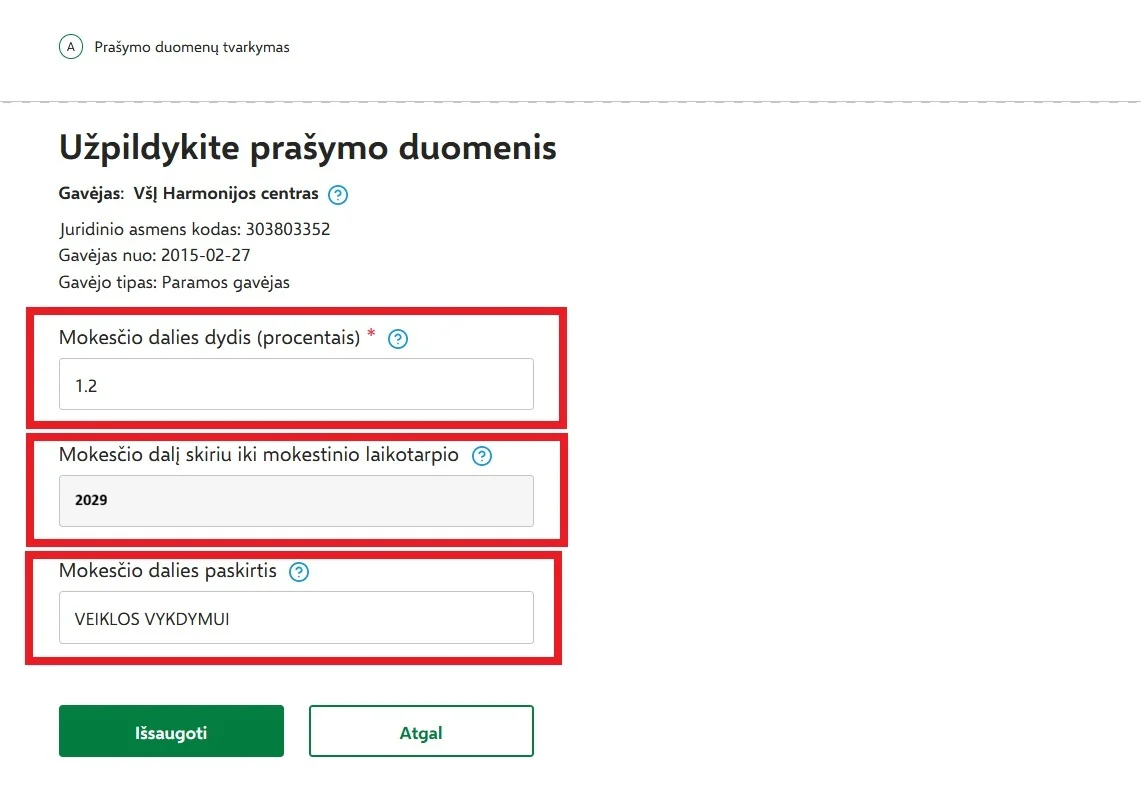
Task: Click the Mokesčio dalies paskirtis label
Action: coord(168,571)
